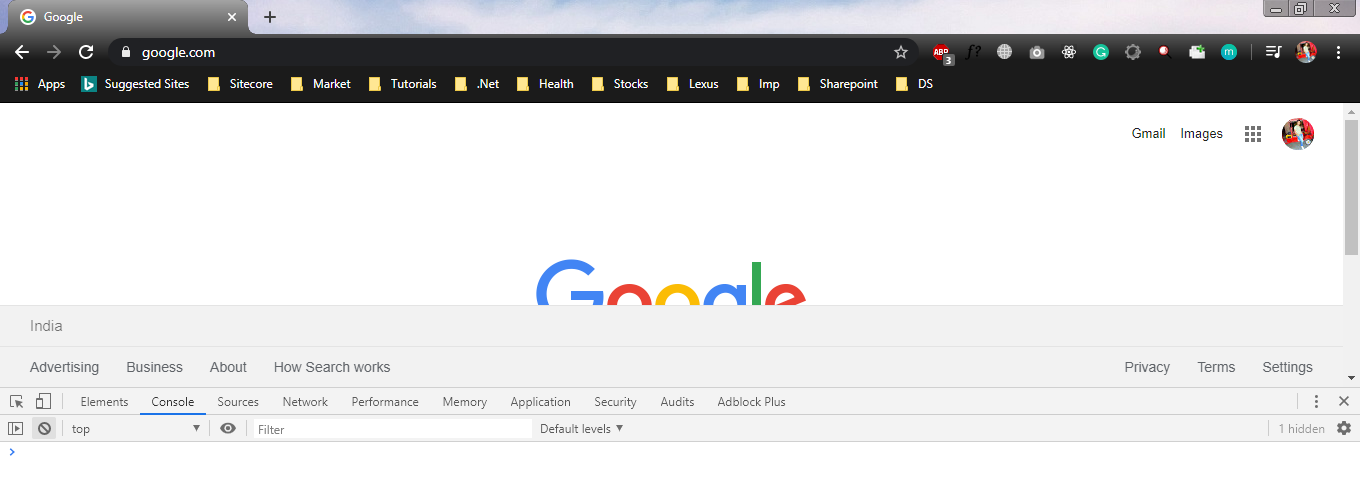Open the media control playlist icon
The height and width of the screenshot is (504, 1360).
point(1273,52)
